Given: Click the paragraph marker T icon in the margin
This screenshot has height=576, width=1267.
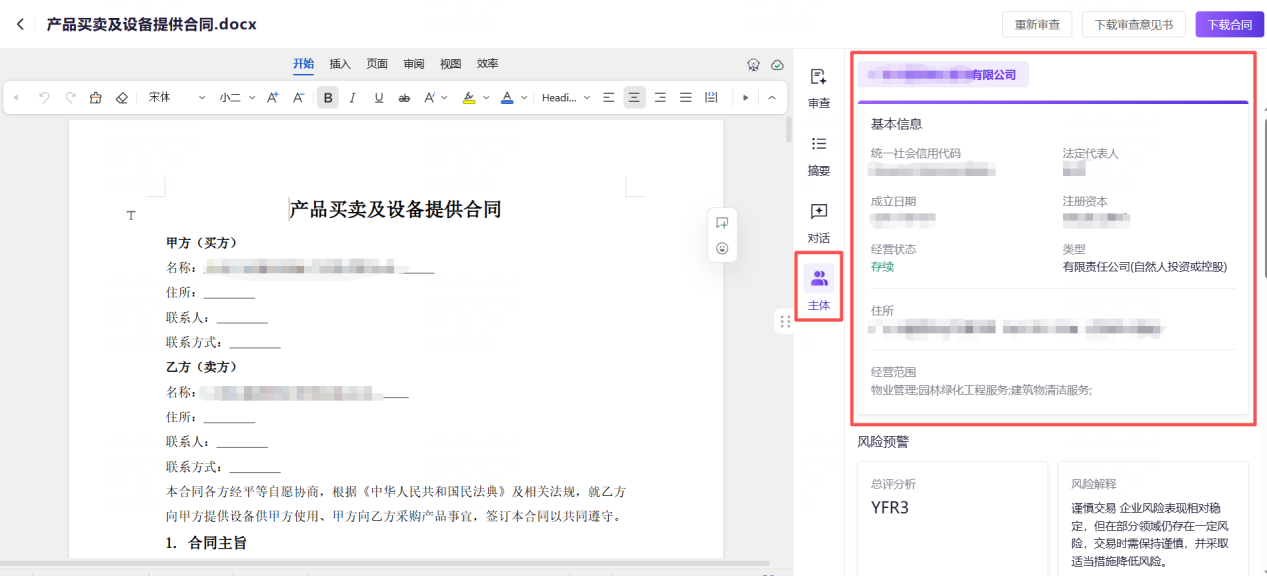Looking at the screenshot, I should click(x=130, y=215).
